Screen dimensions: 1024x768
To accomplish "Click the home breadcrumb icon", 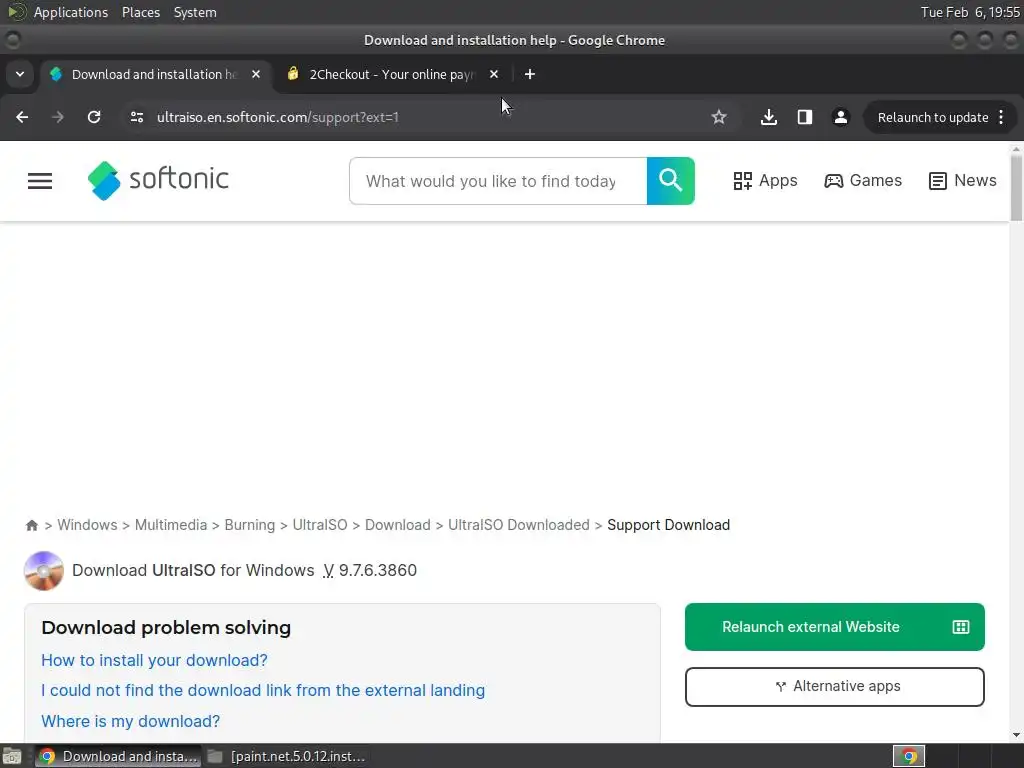I will click(31, 525).
